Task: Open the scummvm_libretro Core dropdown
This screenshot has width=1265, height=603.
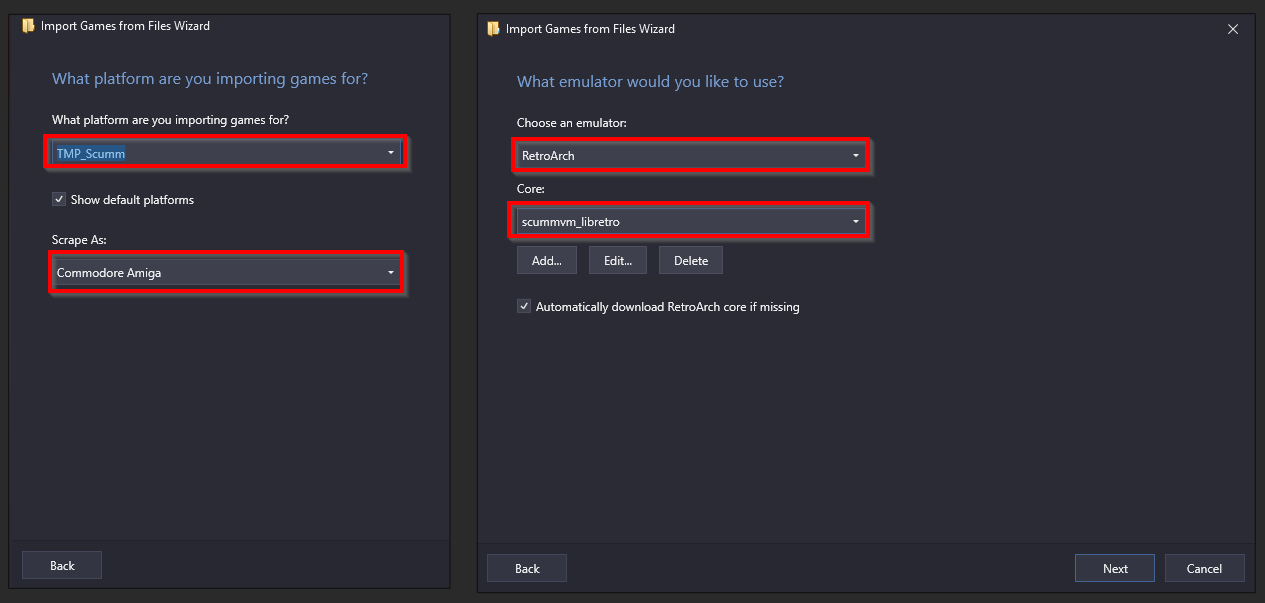Action: (691, 221)
